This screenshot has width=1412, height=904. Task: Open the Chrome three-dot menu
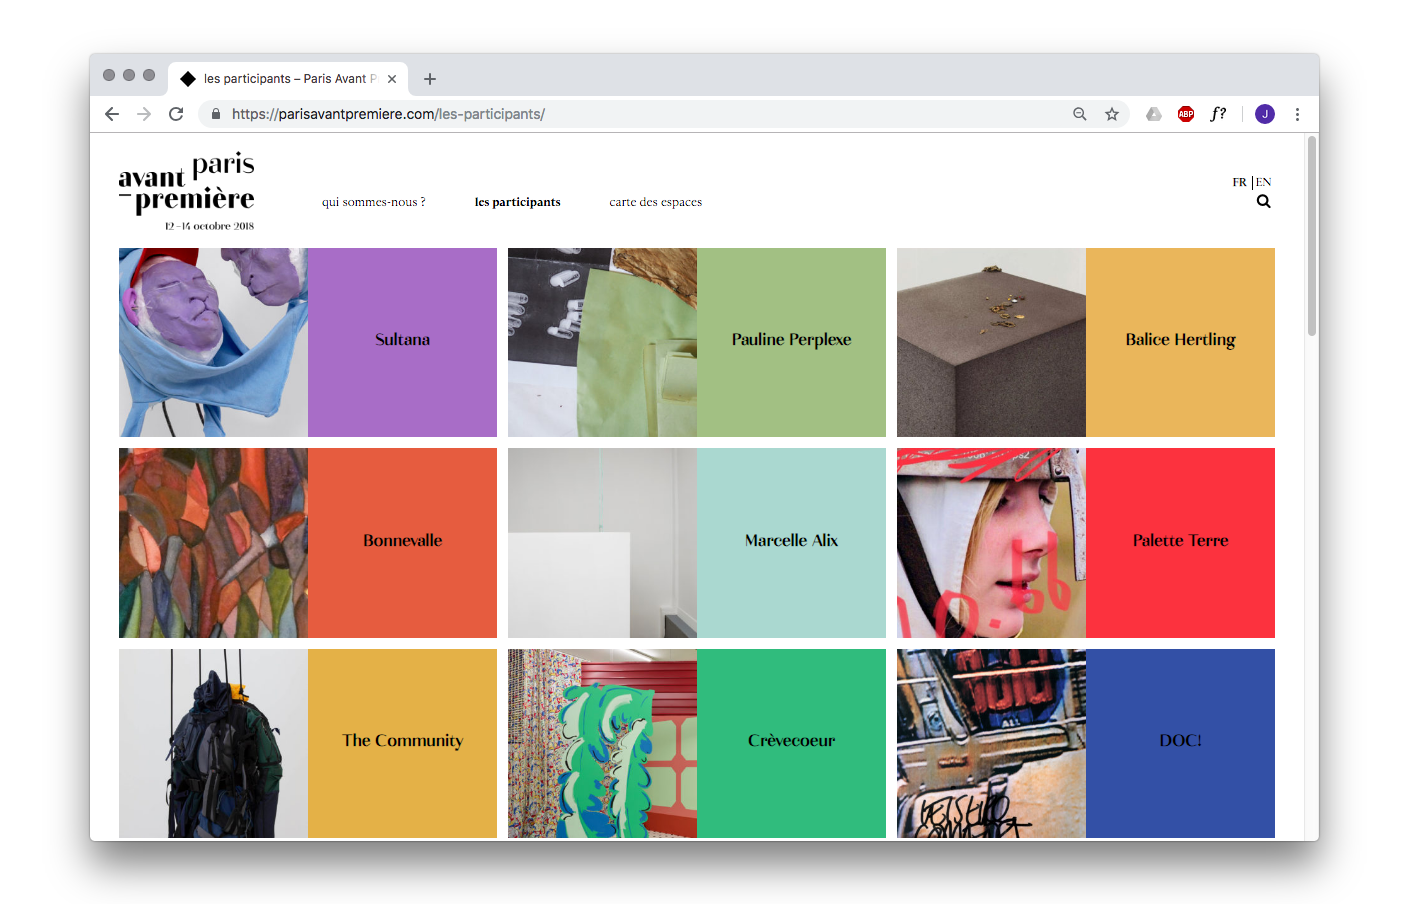[x=1297, y=114]
